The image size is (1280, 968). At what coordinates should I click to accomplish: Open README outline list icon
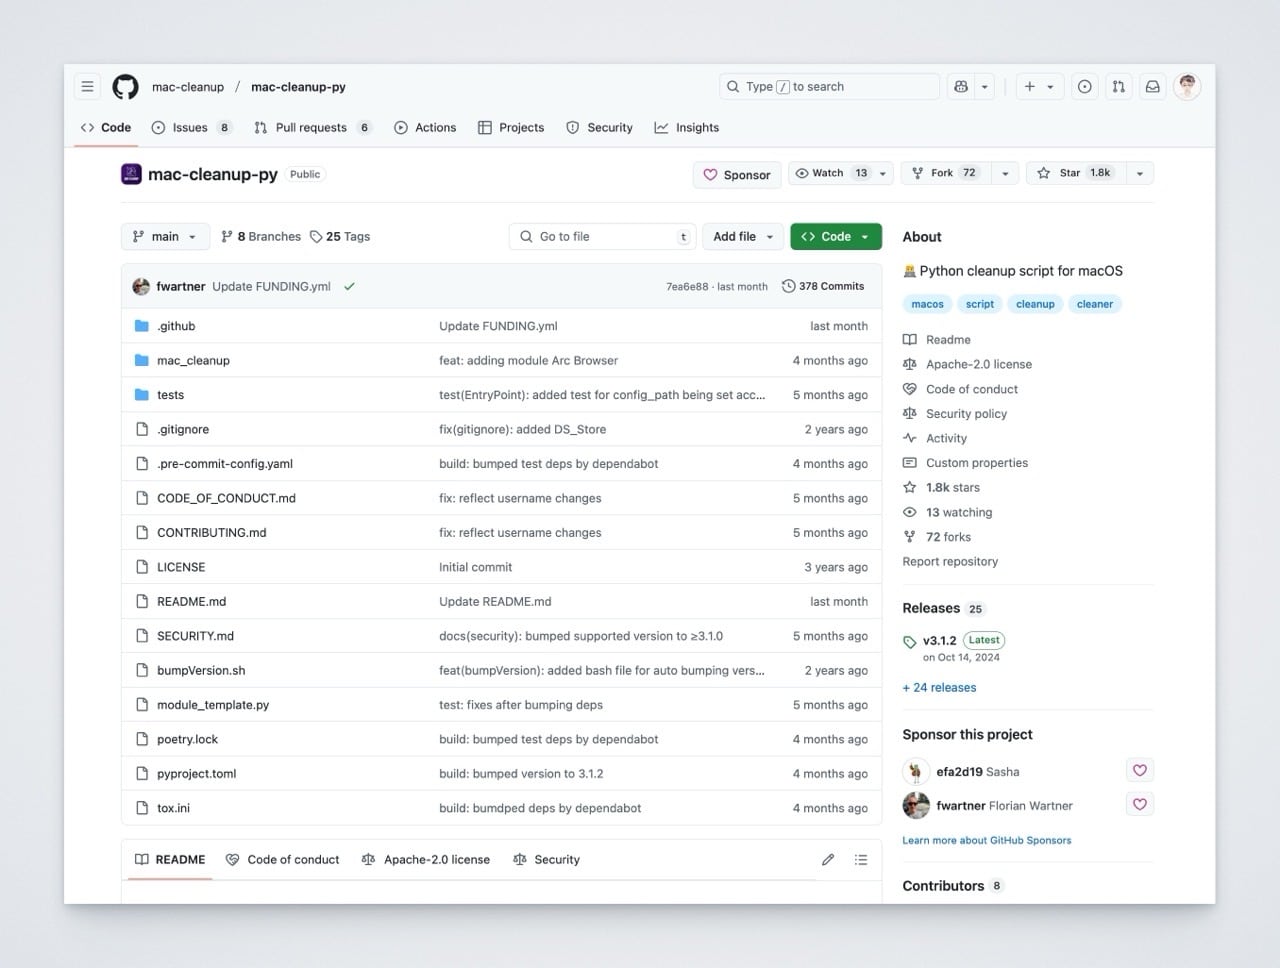tap(861, 860)
